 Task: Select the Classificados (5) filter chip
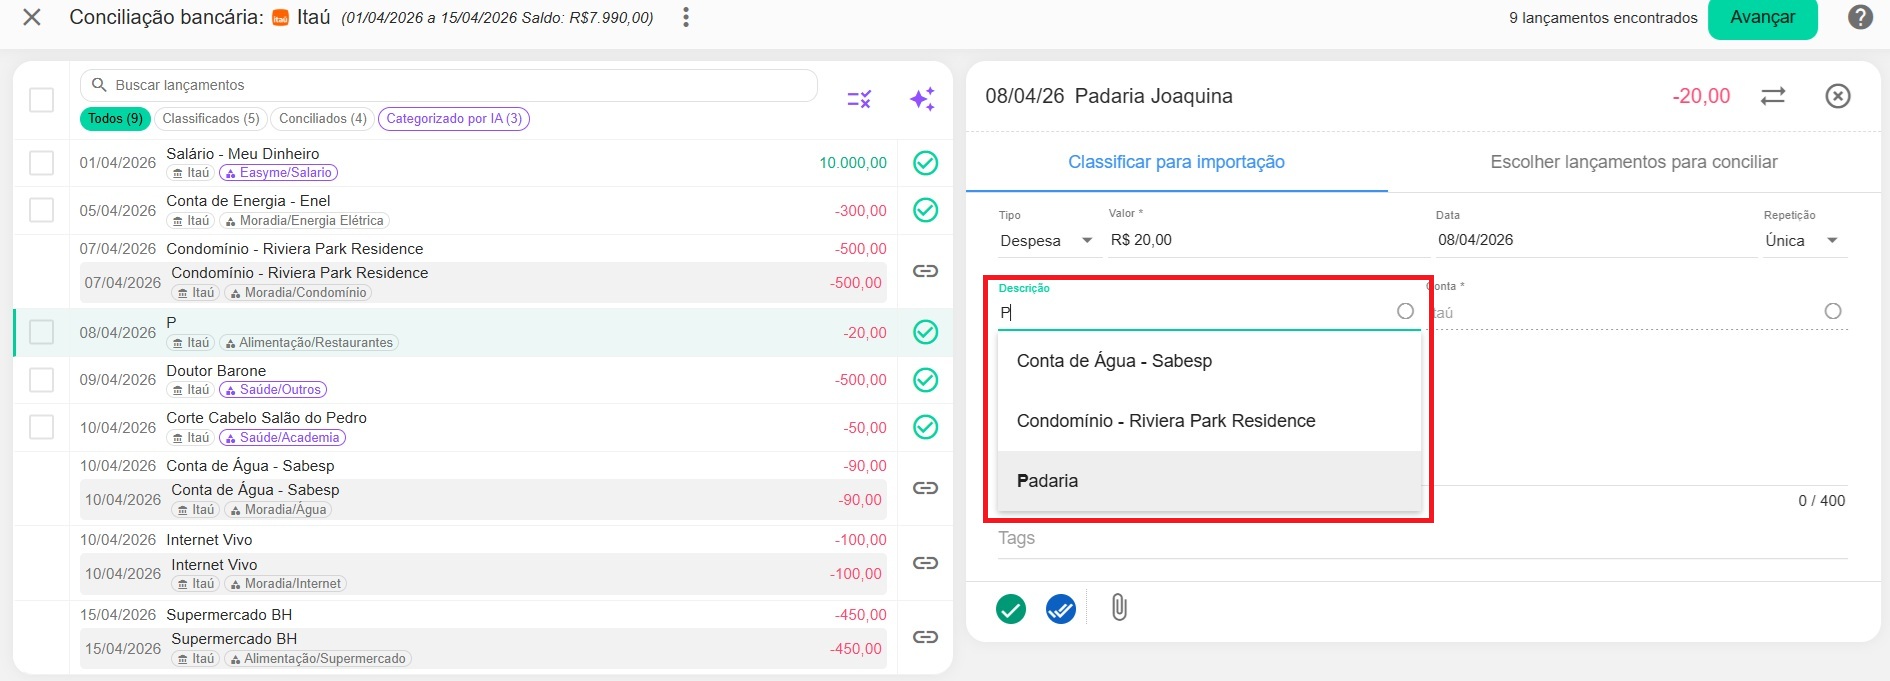pyautogui.click(x=211, y=119)
